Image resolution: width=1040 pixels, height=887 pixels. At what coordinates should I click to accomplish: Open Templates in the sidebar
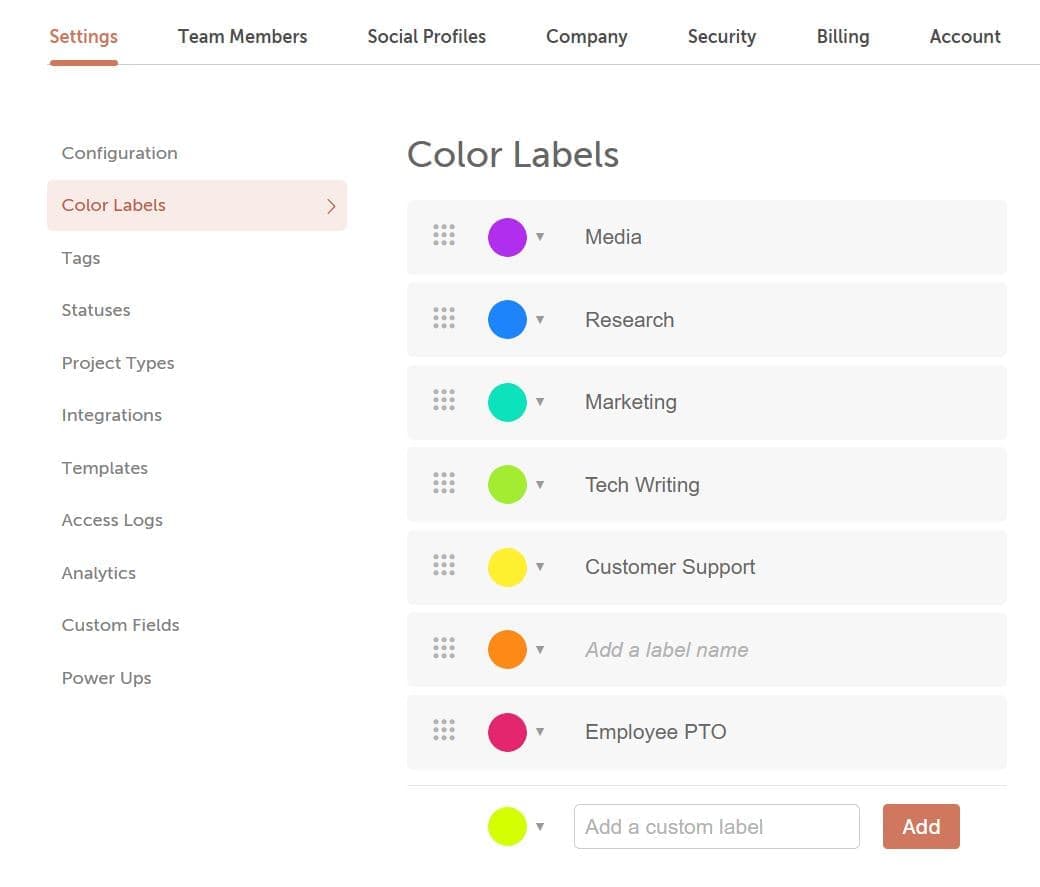[105, 468]
